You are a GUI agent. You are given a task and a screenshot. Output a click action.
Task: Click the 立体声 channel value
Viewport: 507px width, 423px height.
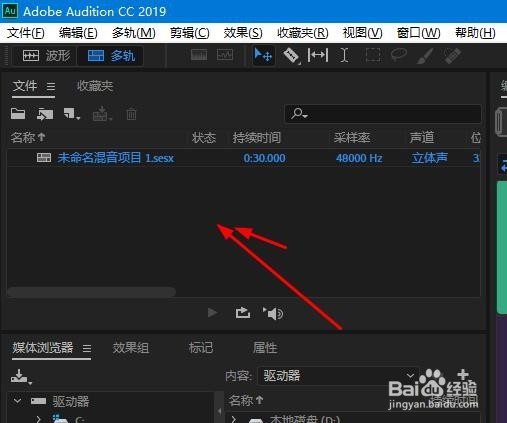coord(429,158)
